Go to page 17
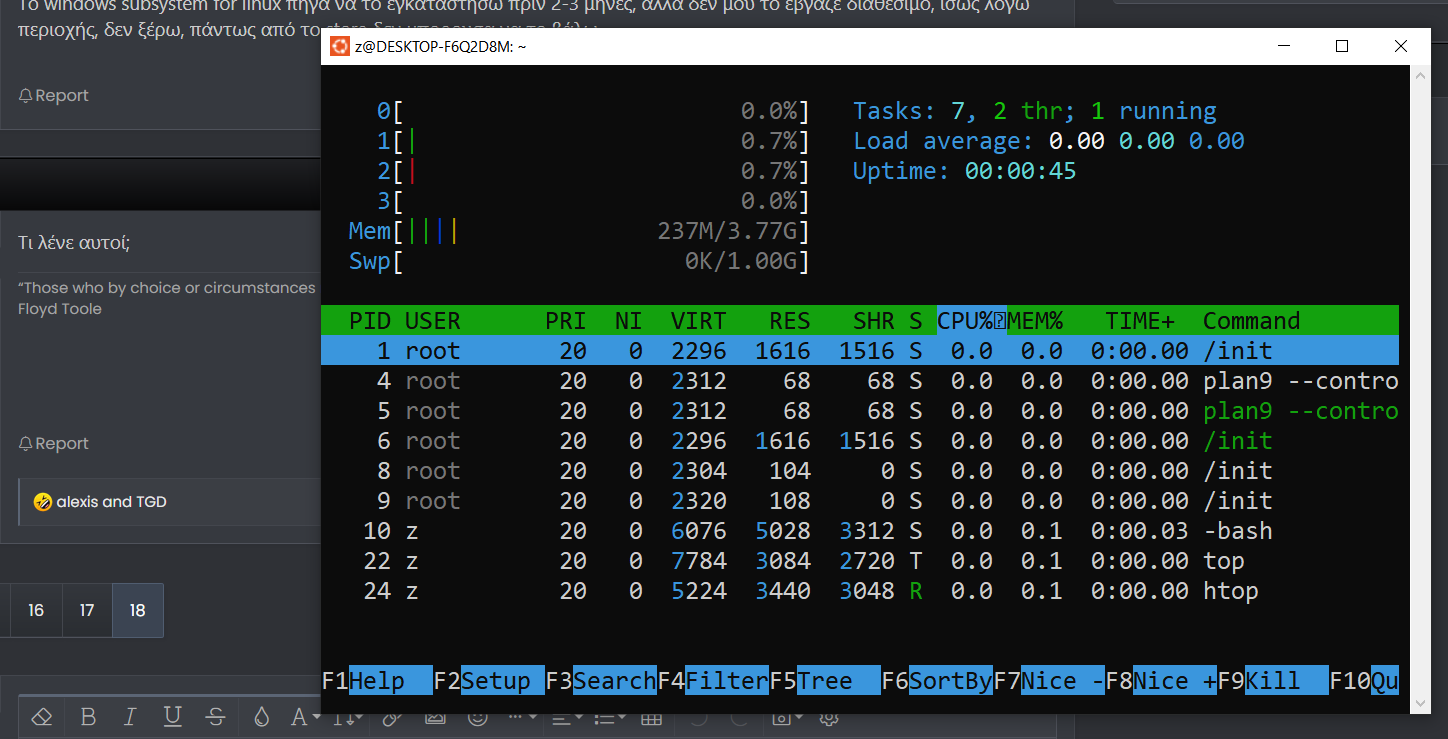This screenshot has height=739, width=1448. coord(87,610)
